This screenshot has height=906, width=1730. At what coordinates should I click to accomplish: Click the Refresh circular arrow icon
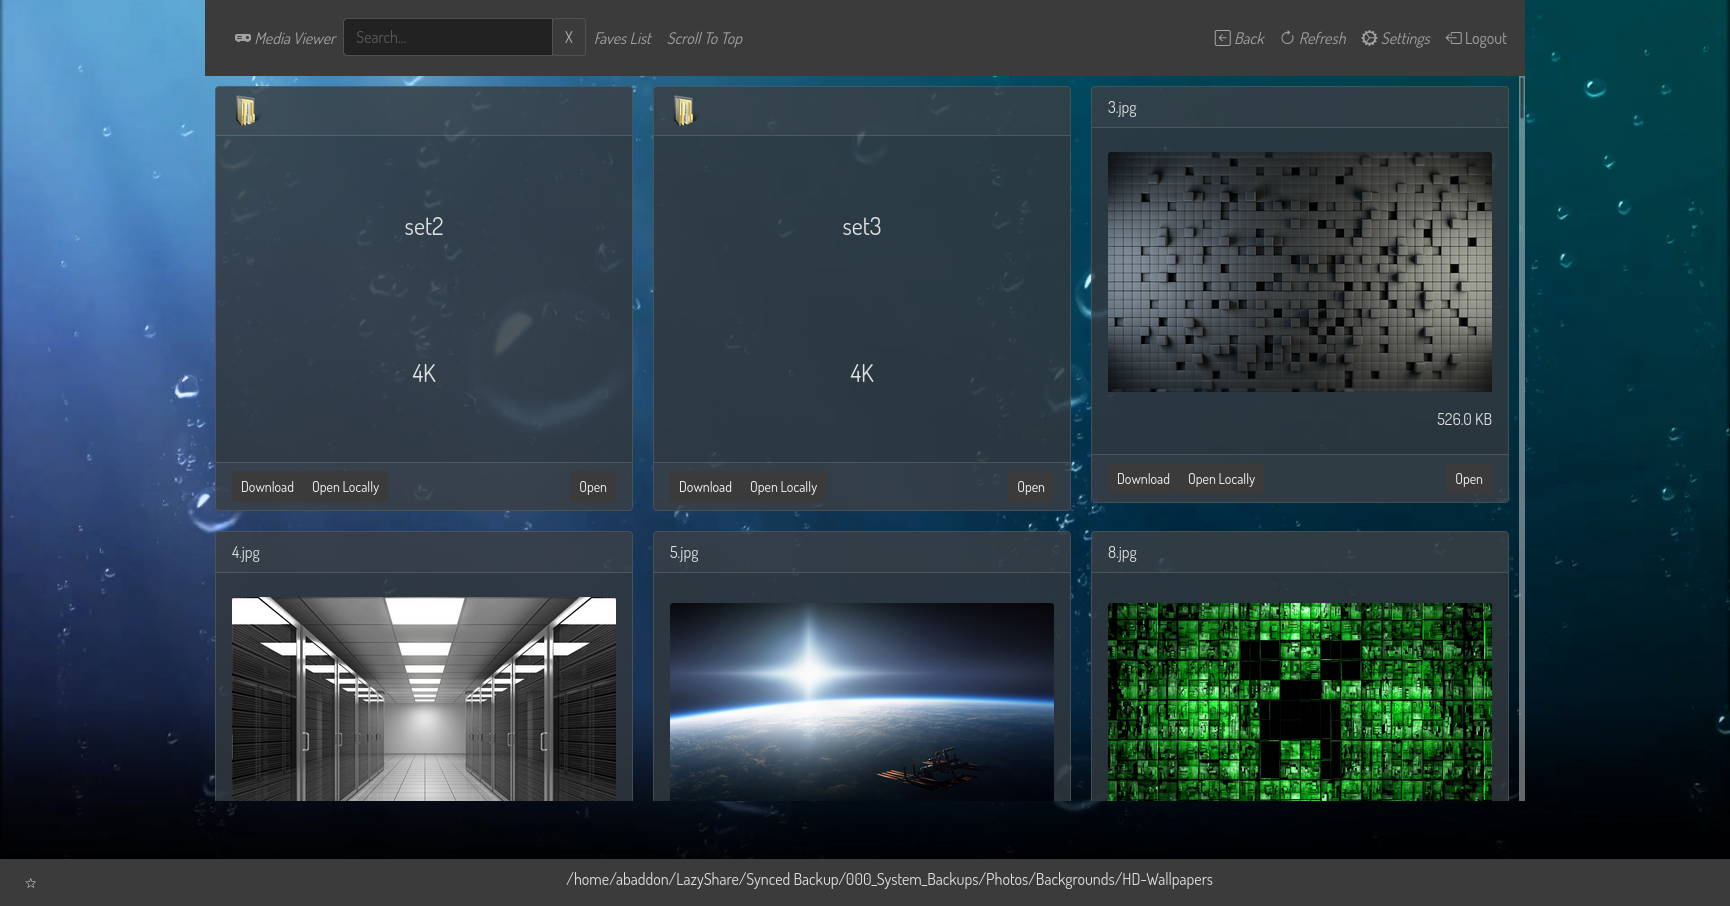coord(1288,38)
